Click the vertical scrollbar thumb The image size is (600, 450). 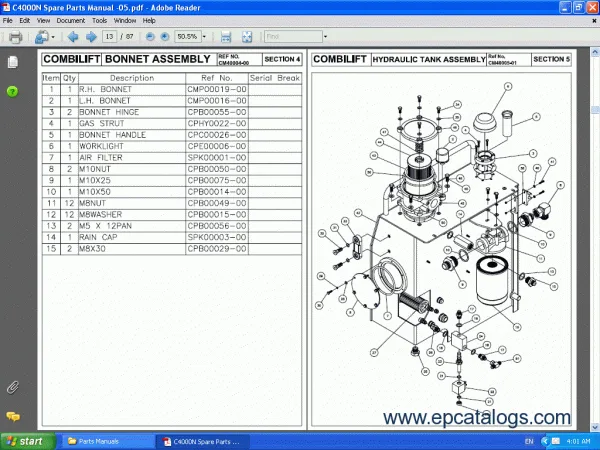[595, 109]
